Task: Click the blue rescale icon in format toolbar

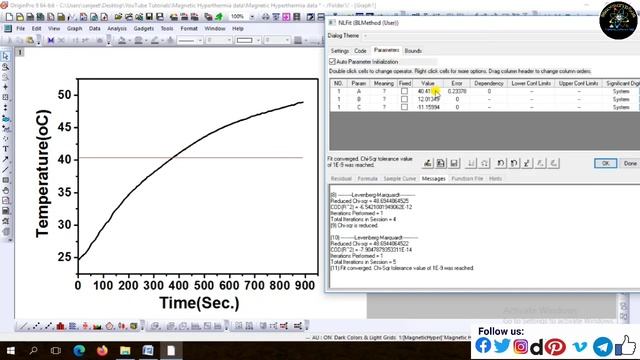Action: (51, 40)
